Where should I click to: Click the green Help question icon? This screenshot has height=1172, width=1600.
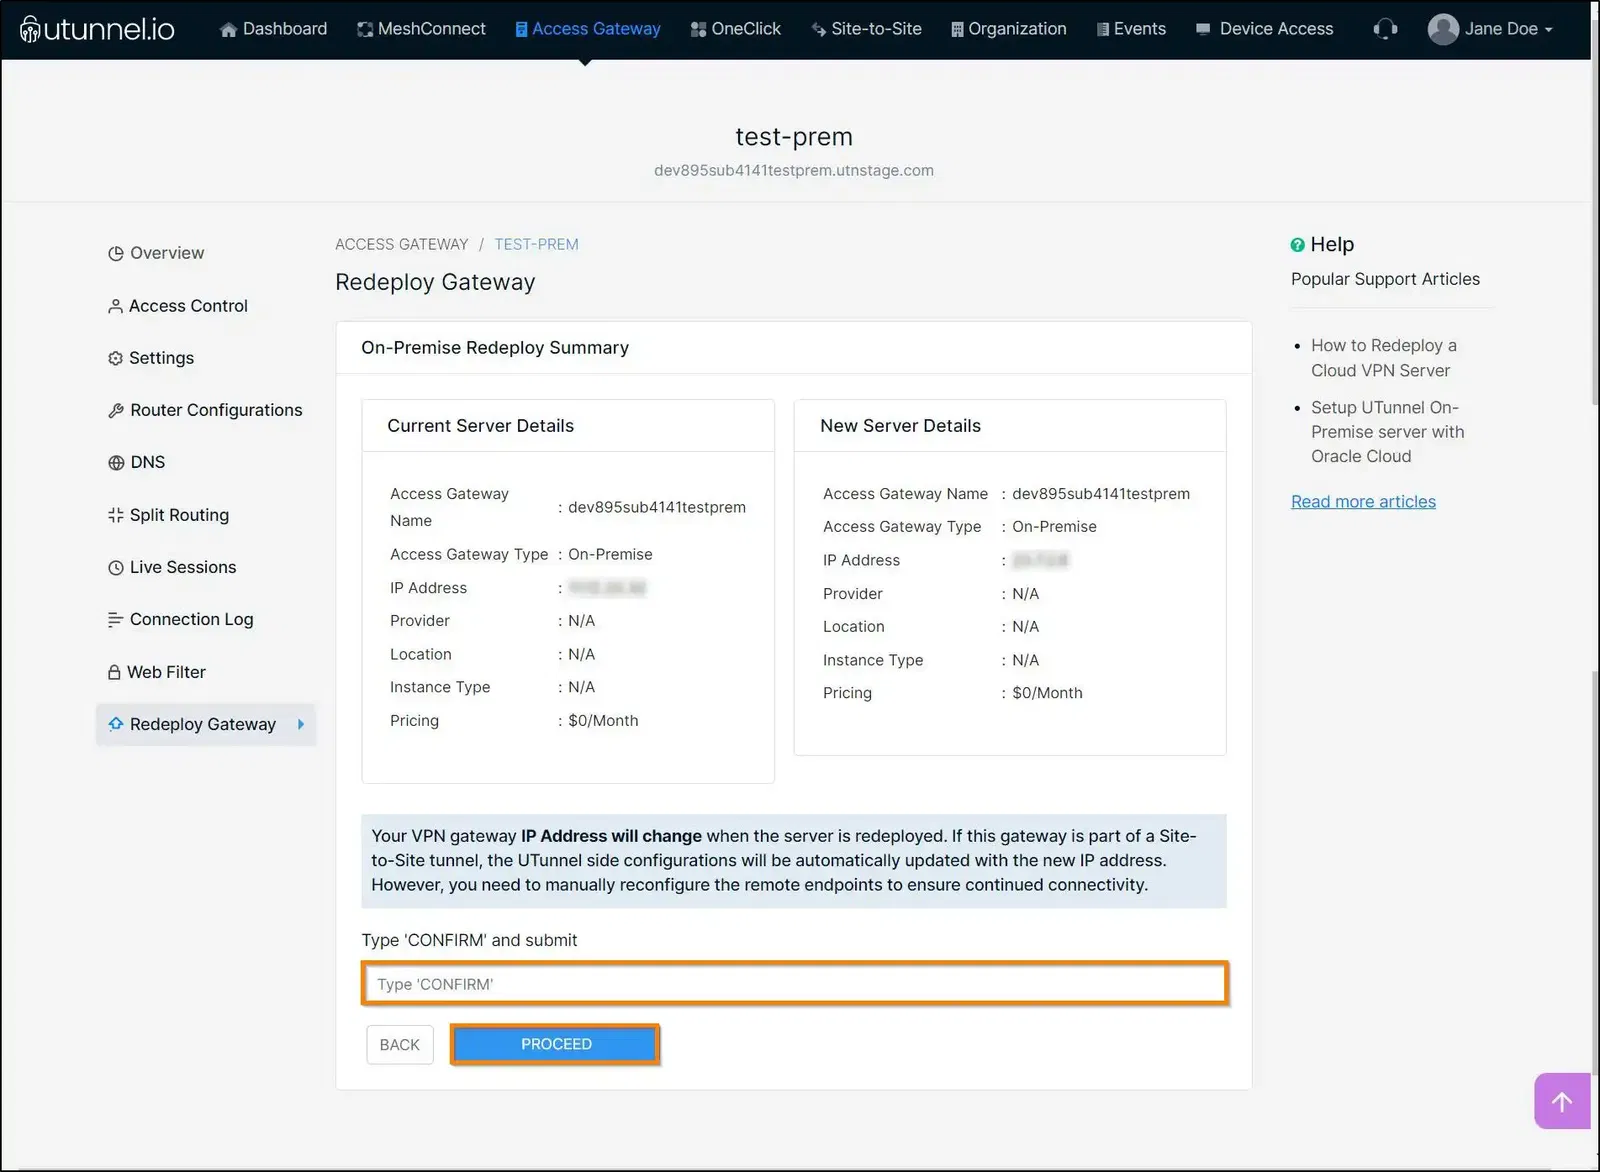coord(1298,245)
